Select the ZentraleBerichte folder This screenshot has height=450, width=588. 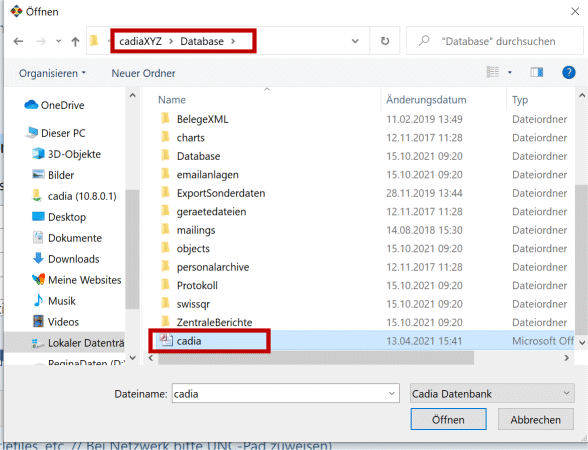click(214, 322)
